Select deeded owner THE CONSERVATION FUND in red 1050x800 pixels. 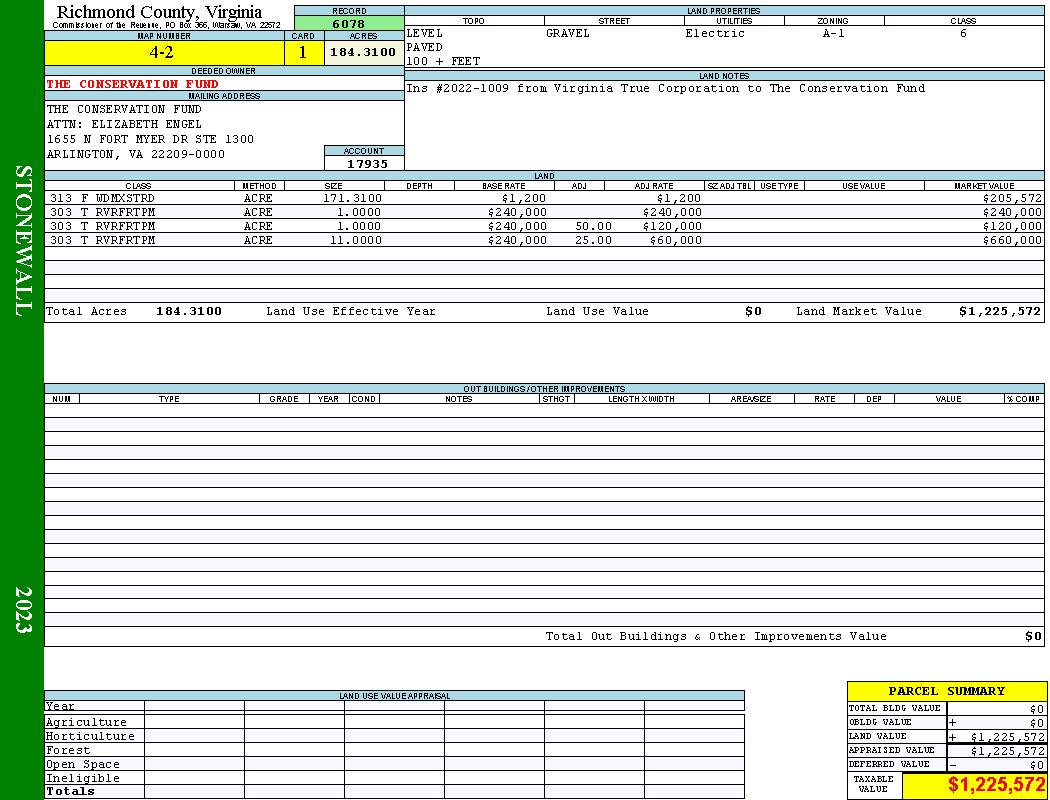click(132, 84)
